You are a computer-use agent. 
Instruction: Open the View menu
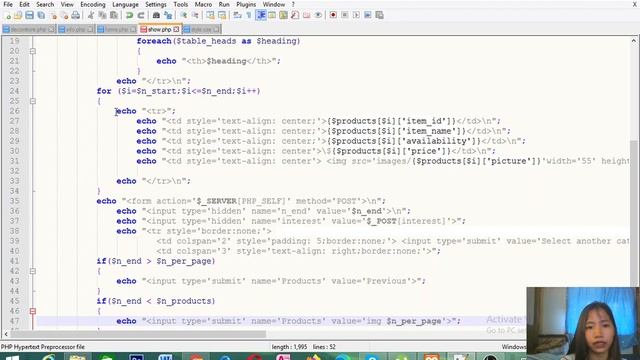[x=67, y=4]
